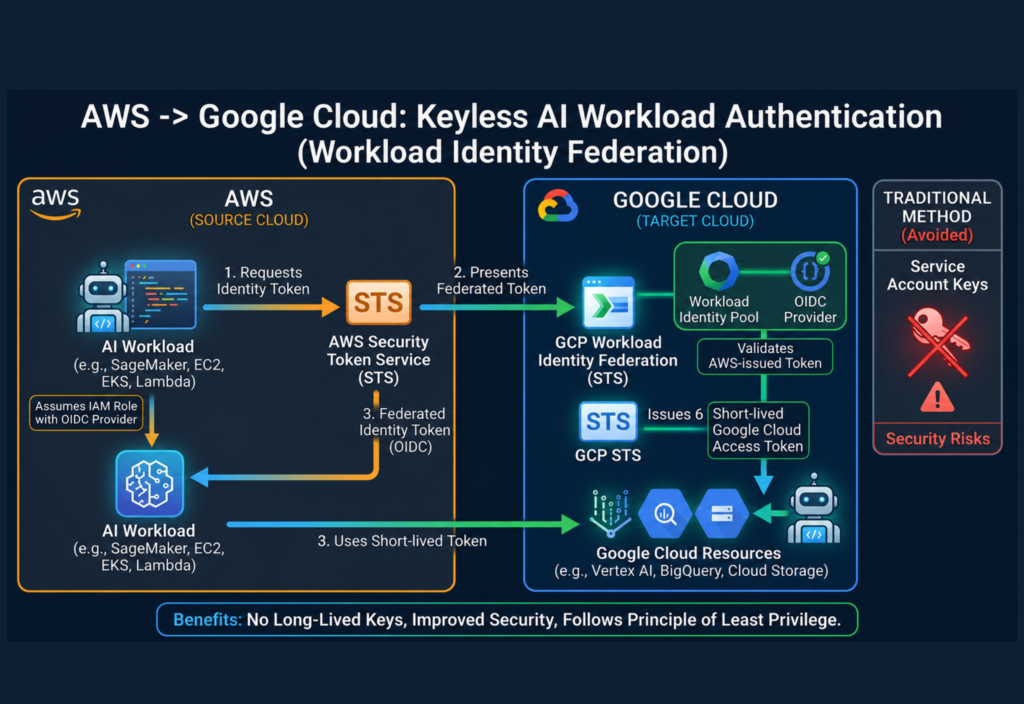Click the crossed-out red key icon
This screenshot has height=704, width=1024.
coord(938,342)
